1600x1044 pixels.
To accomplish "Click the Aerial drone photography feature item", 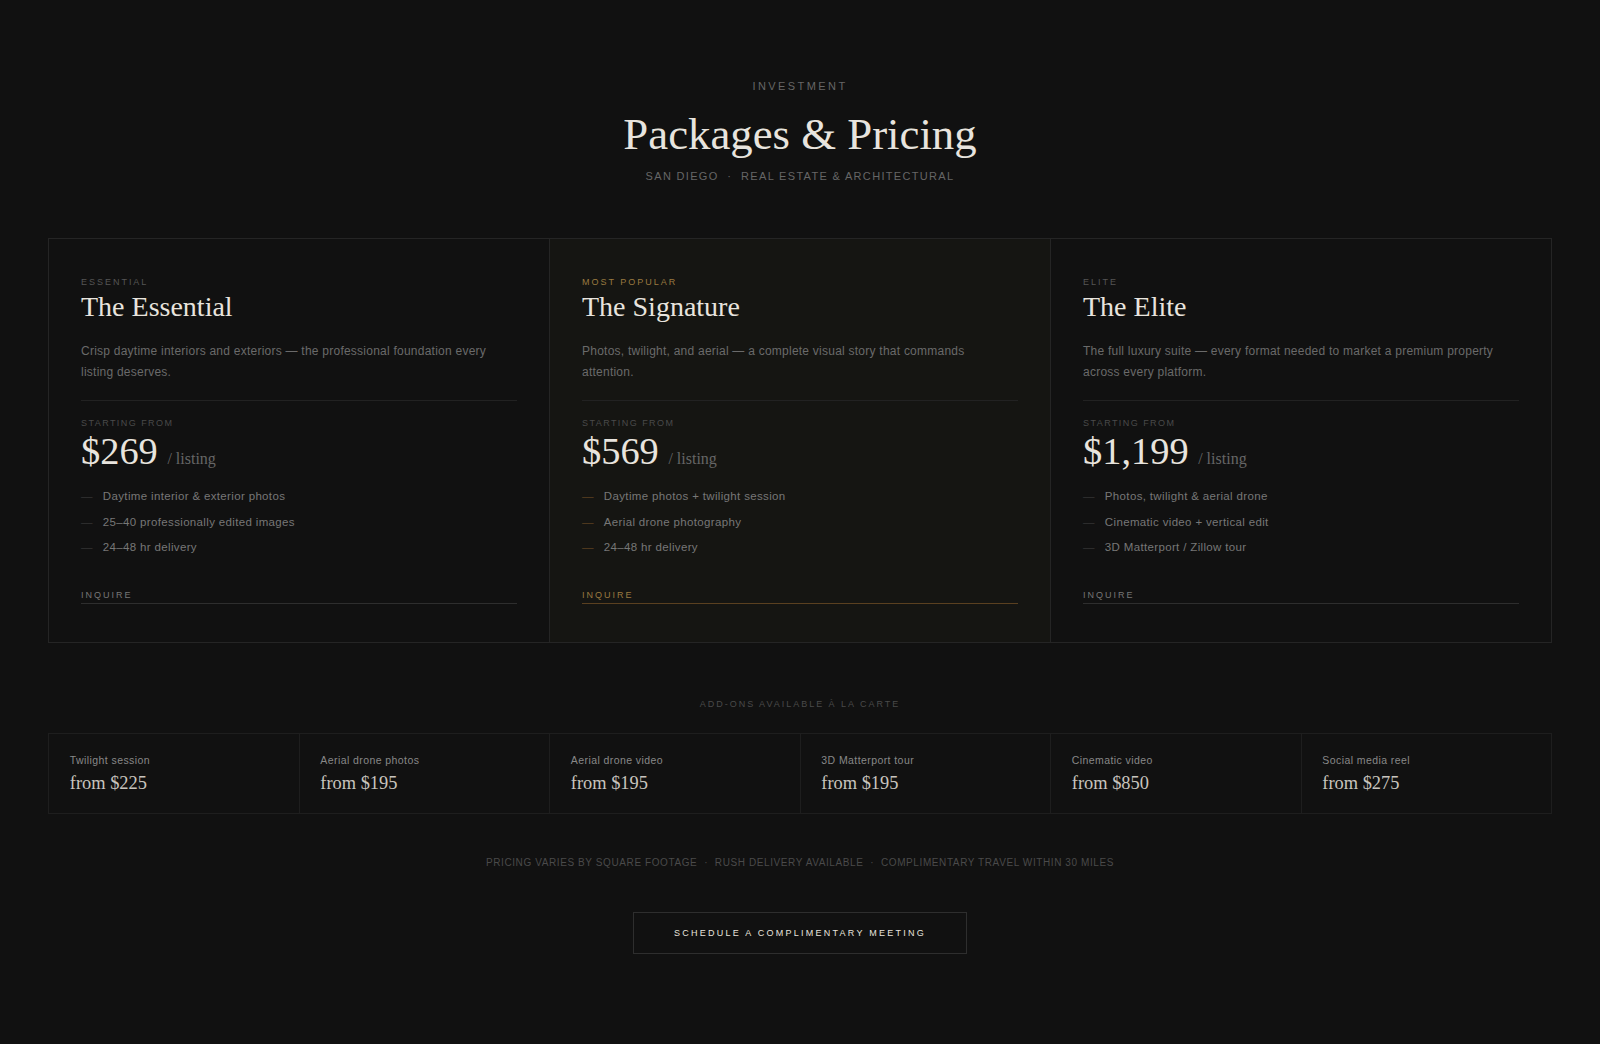I will tap(672, 522).
